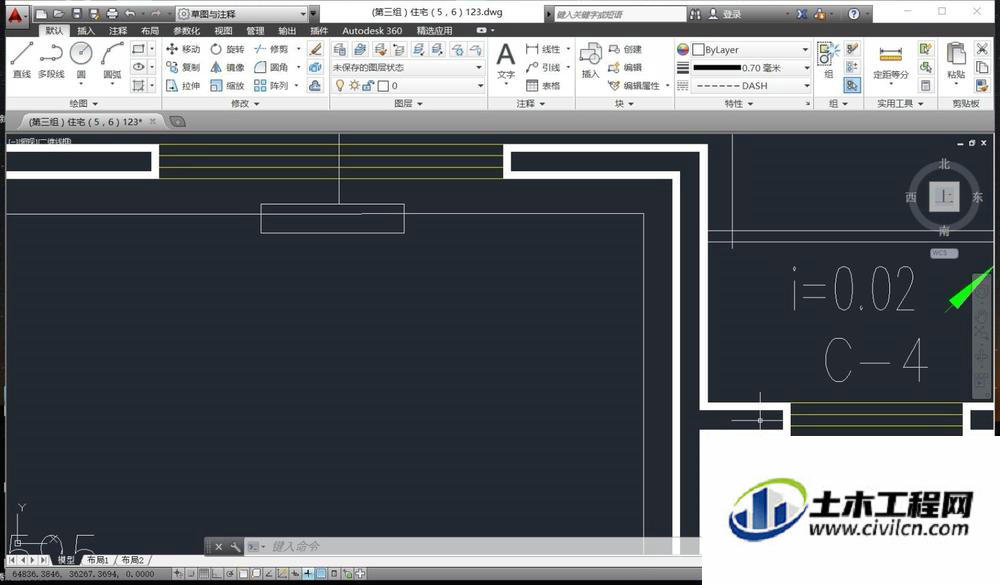
Task: Click the Measure (定距等分) utility tool
Action: point(891,63)
